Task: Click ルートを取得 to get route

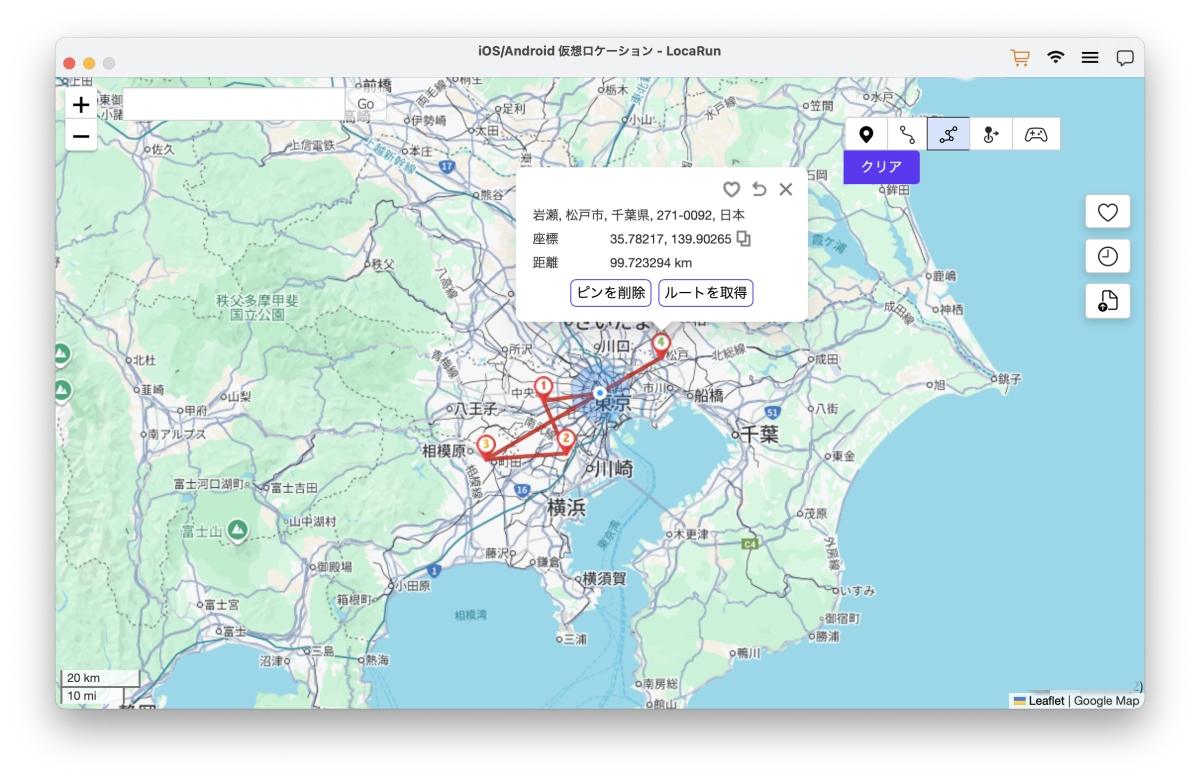Action: click(x=706, y=292)
